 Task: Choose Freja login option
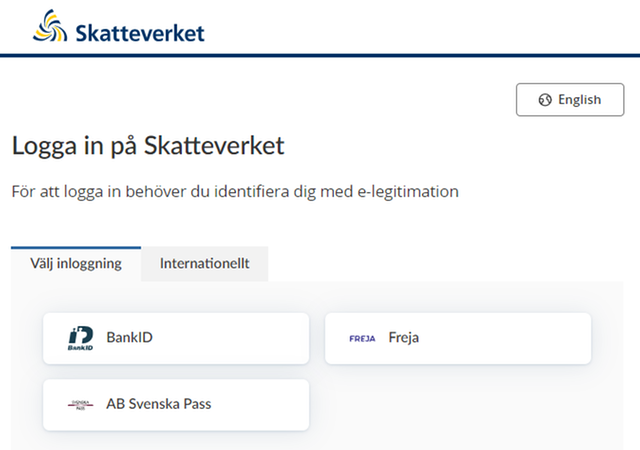(x=458, y=338)
